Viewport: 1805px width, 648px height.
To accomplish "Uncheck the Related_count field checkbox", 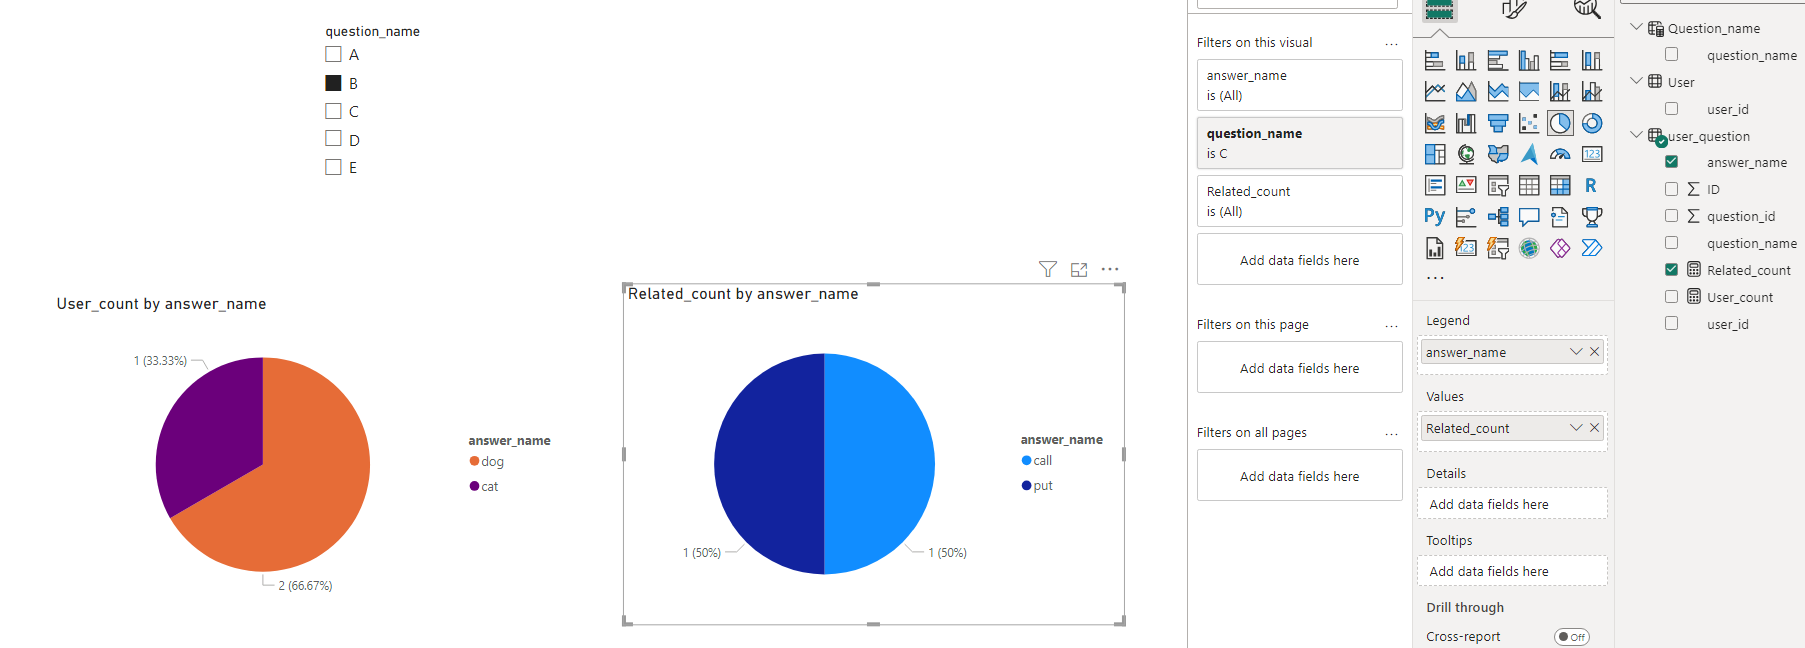I will point(1671,270).
